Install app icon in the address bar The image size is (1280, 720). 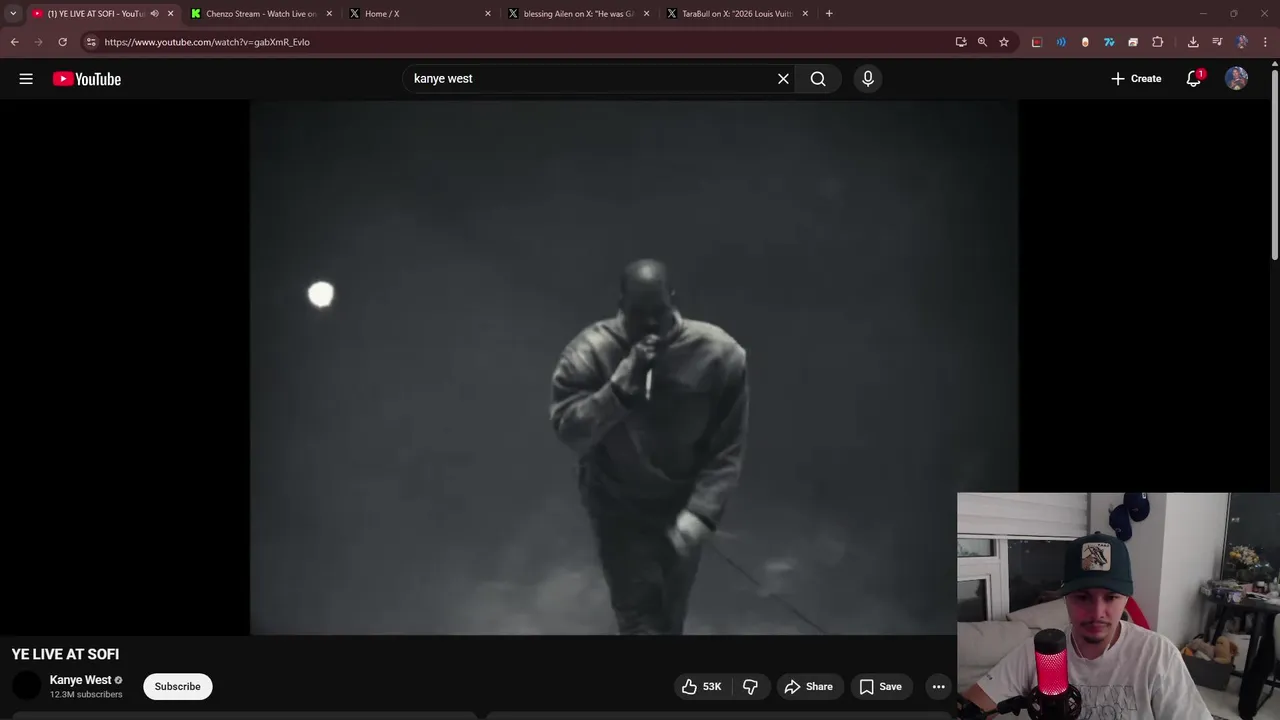pyautogui.click(x=961, y=42)
